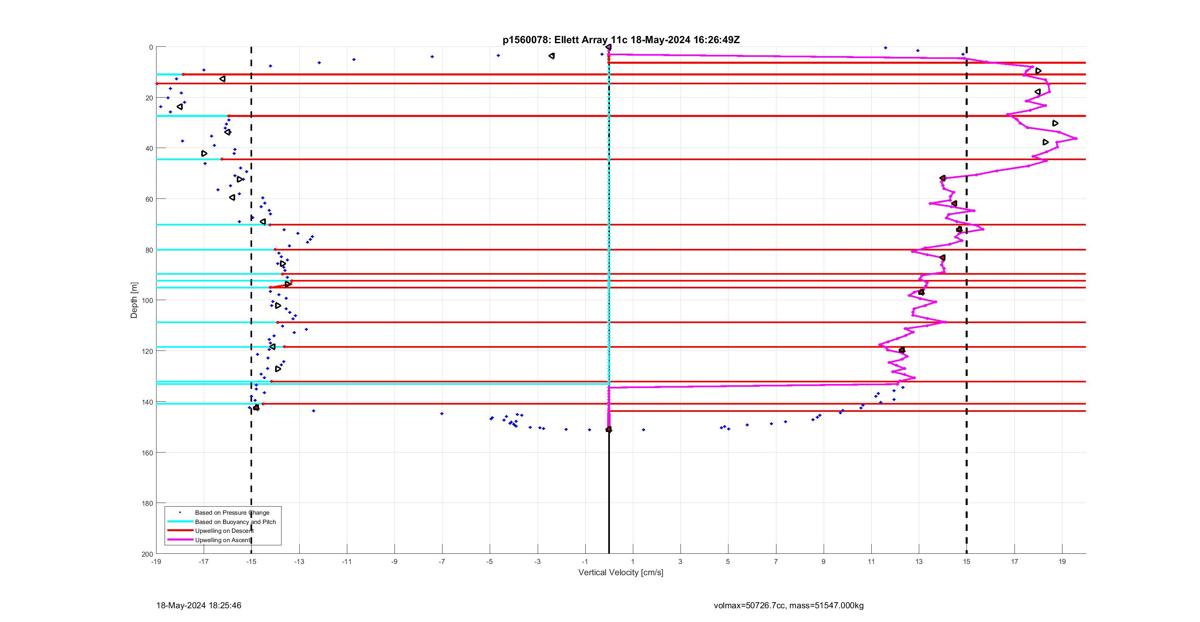Click positive x-axis tick label '15'
Image resolution: width=1200 pixels, height=622 pixels.
pos(967,562)
